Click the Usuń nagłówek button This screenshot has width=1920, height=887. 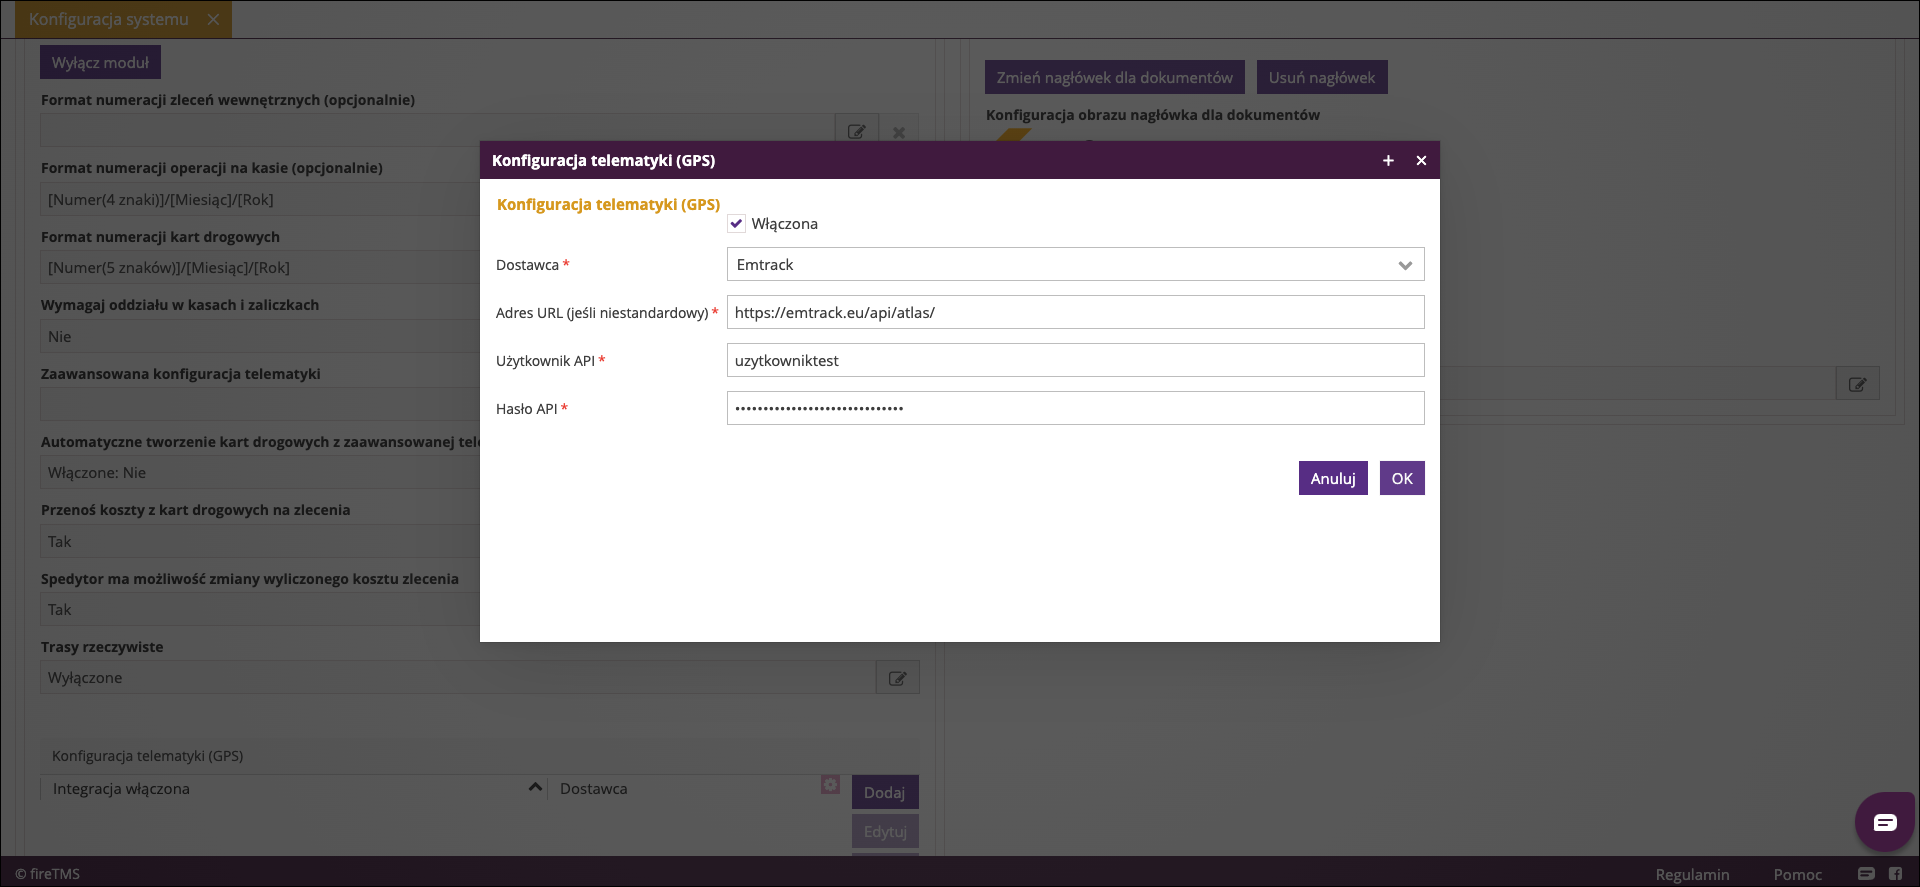click(x=1322, y=77)
